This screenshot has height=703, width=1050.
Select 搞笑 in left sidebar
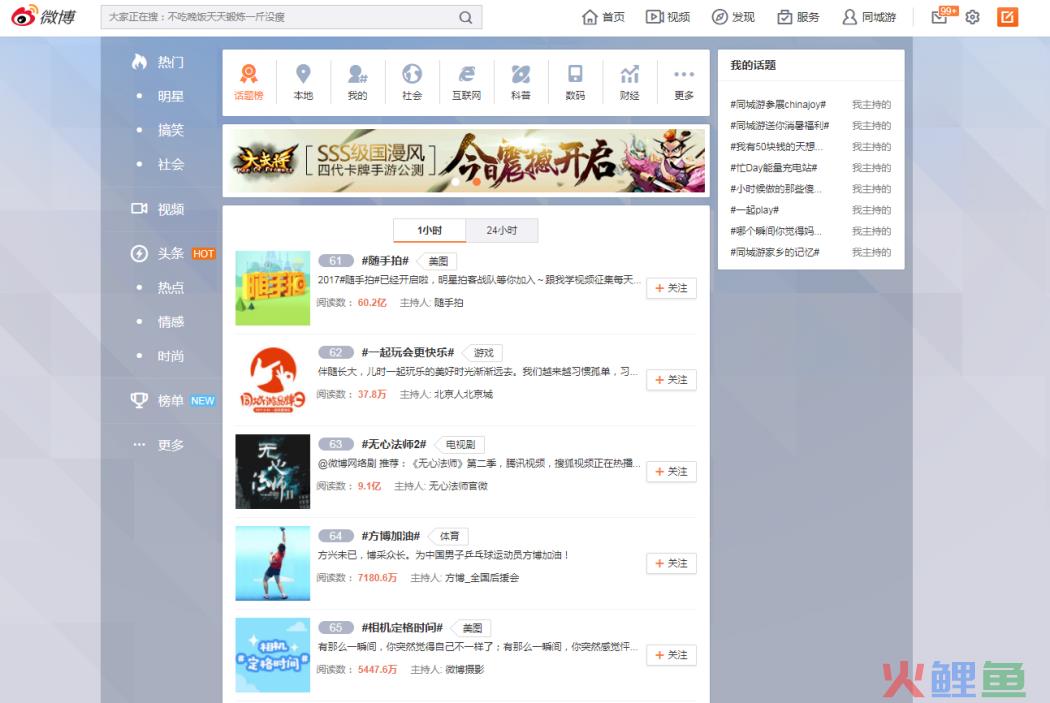click(170, 130)
